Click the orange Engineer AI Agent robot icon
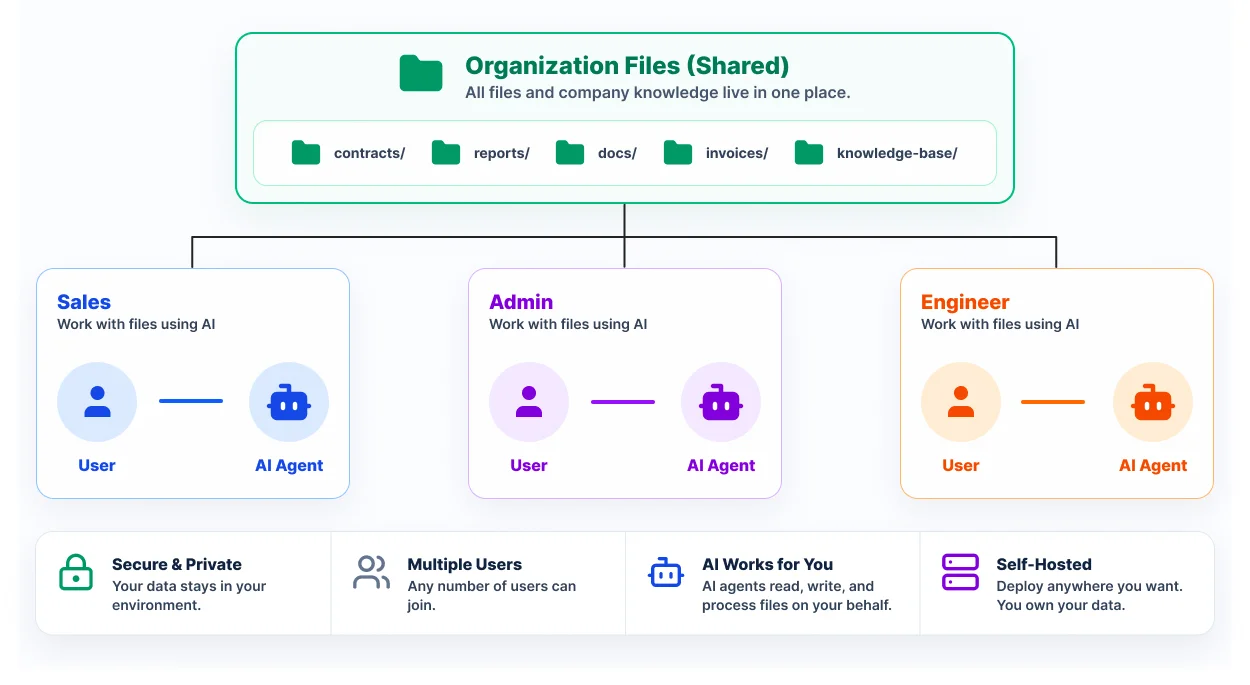 pyautogui.click(x=1153, y=402)
